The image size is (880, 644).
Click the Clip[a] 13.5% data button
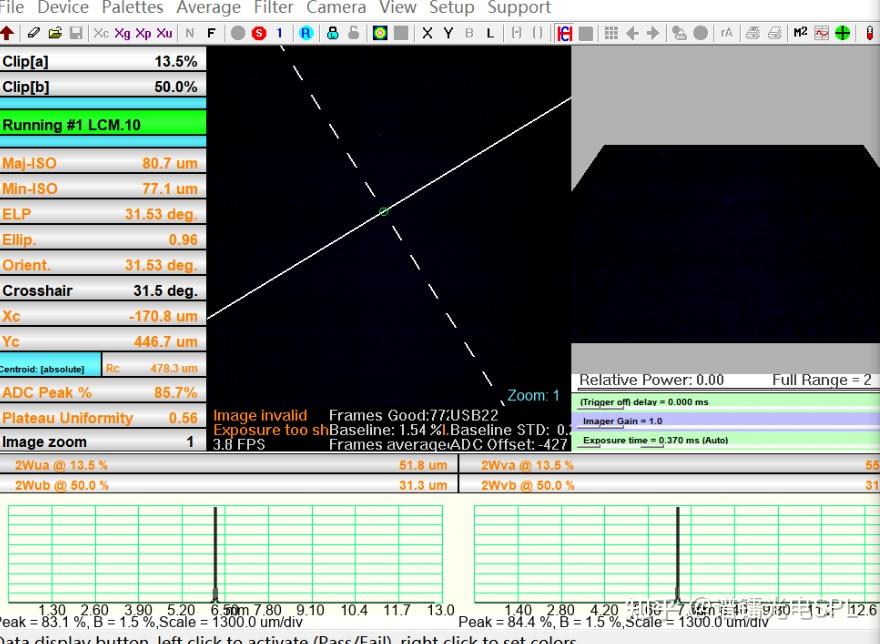click(103, 61)
